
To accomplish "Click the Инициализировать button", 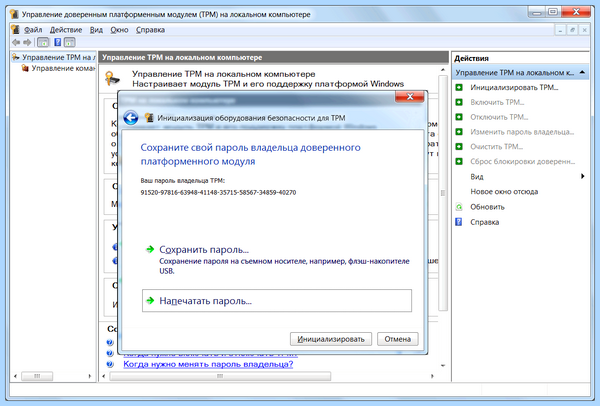I will [x=331, y=339].
